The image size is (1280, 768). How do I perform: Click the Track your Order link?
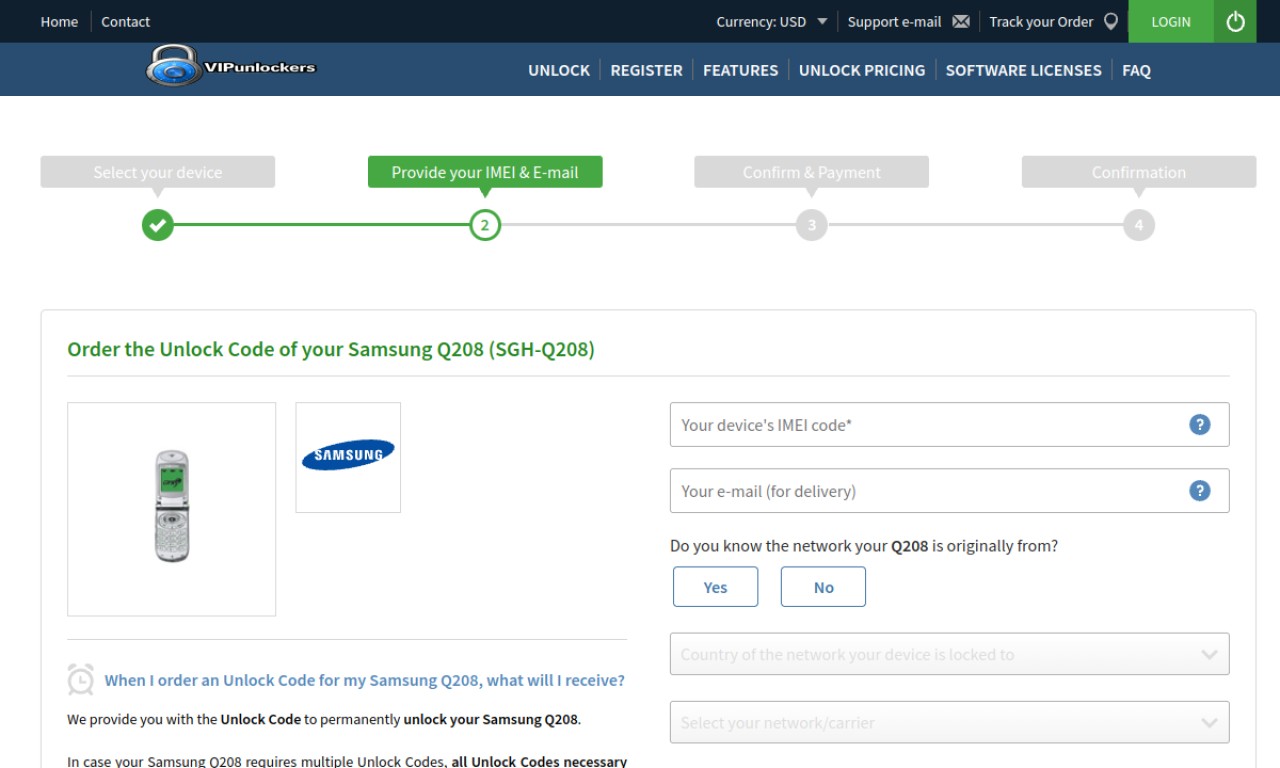[x=1041, y=21]
